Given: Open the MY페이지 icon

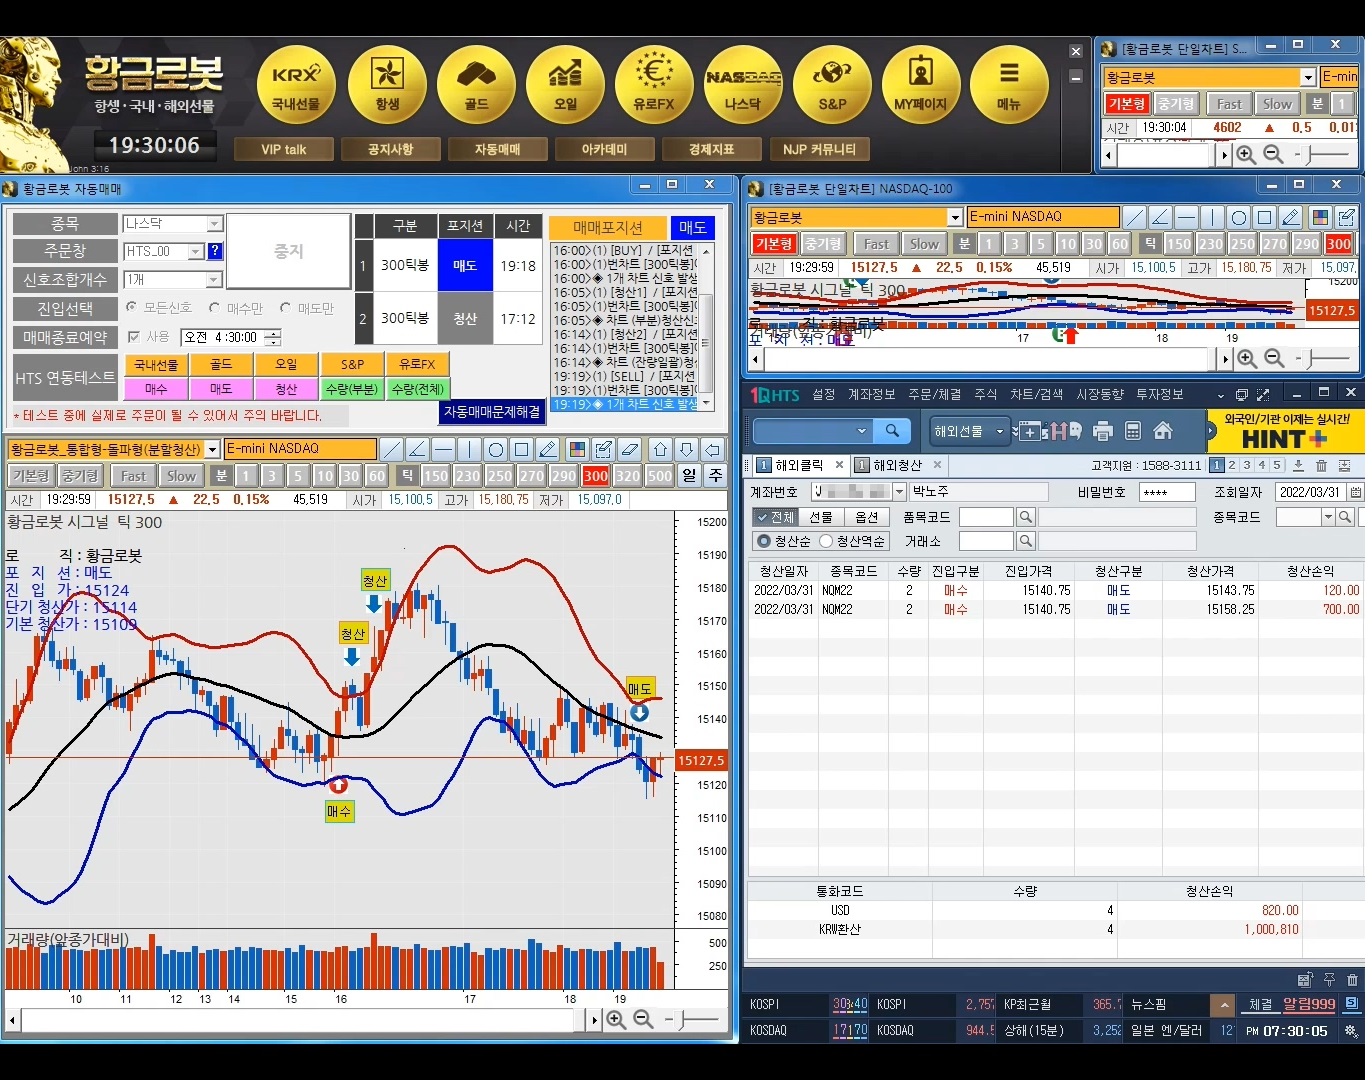Looking at the screenshot, I should (x=921, y=84).
